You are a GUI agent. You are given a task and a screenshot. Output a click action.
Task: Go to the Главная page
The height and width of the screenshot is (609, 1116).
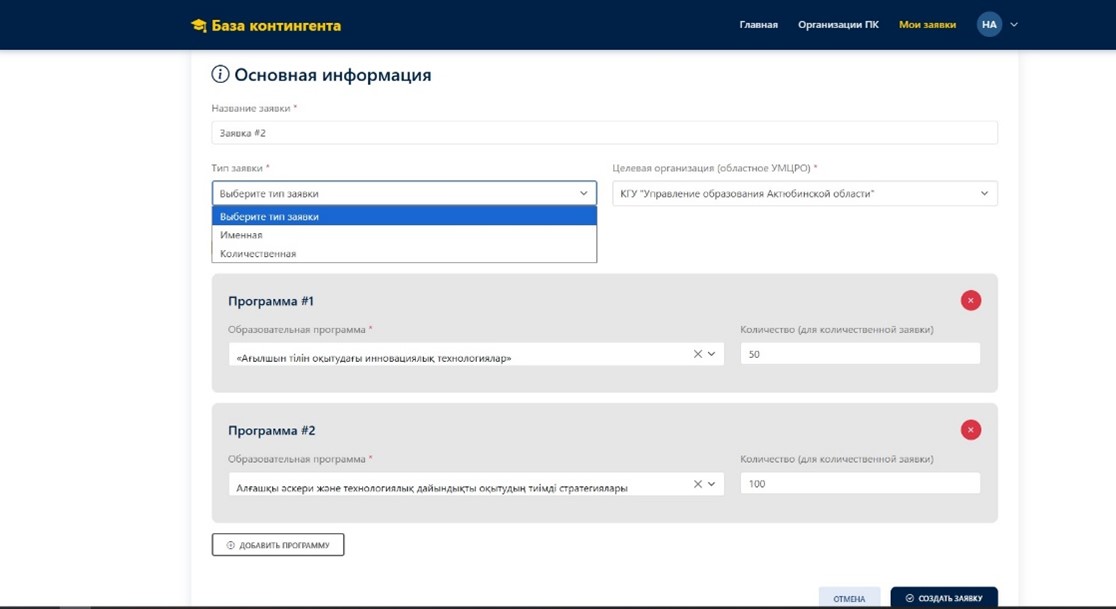[758, 25]
